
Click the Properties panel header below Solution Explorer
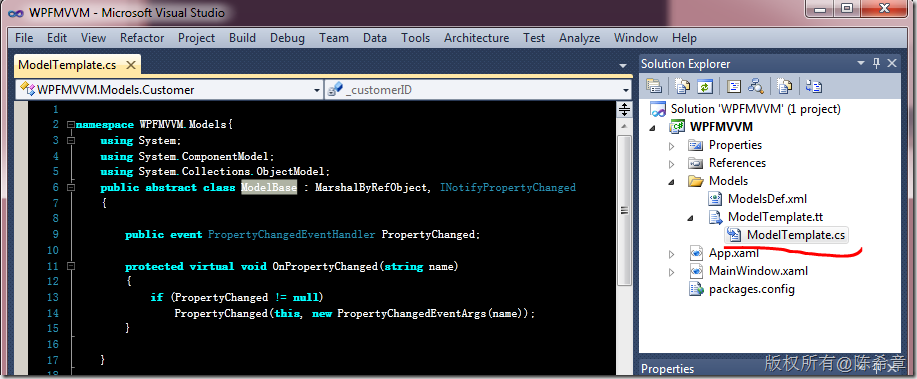coord(667,368)
